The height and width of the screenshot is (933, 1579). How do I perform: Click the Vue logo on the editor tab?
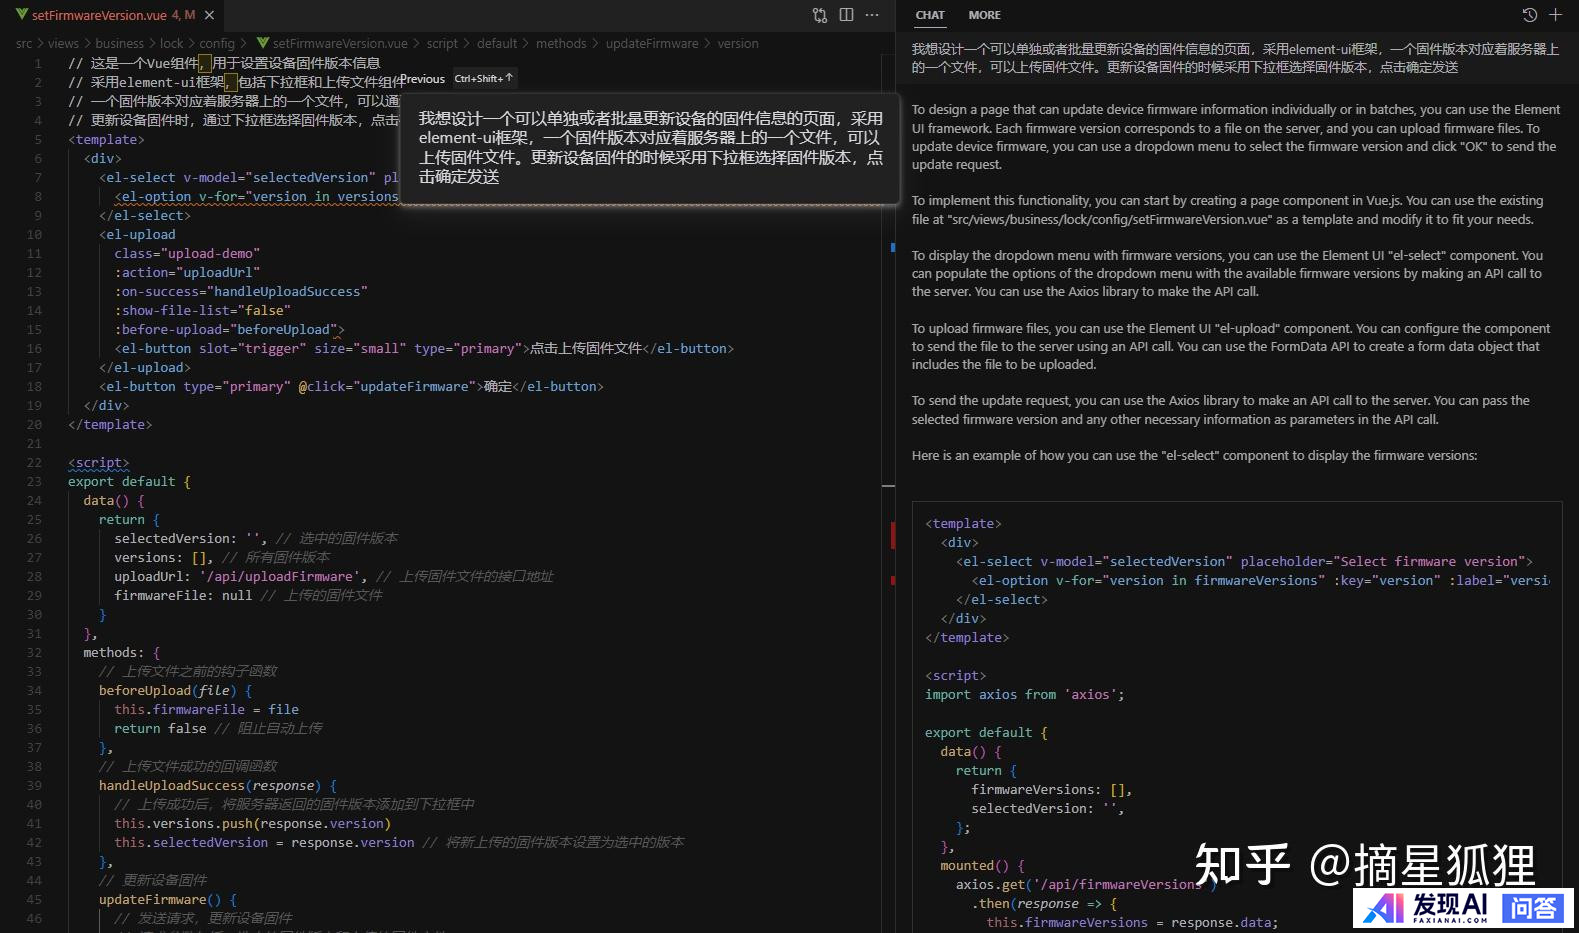click(22, 15)
